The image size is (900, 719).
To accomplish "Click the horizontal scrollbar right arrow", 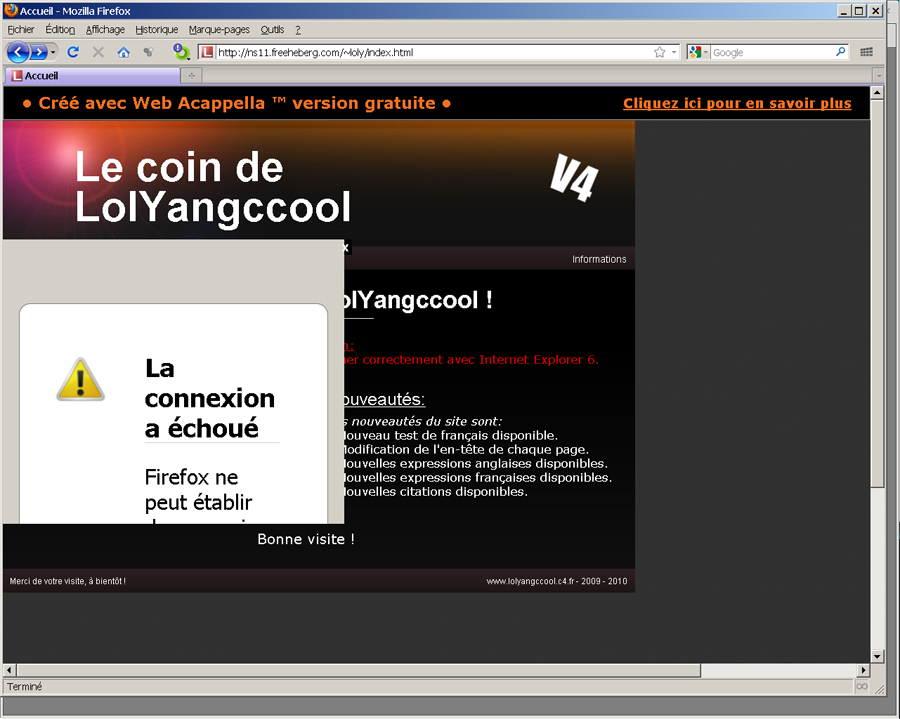I will click(864, 670).
